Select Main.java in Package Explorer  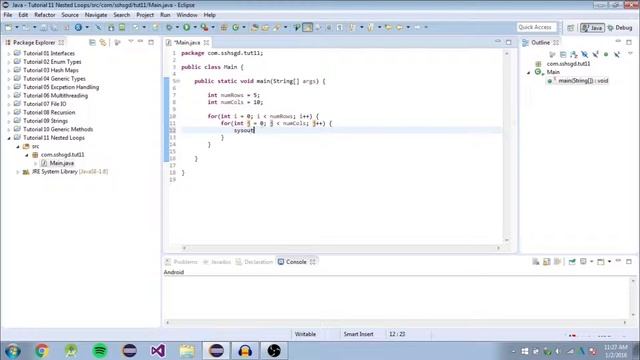coord(62,163)
